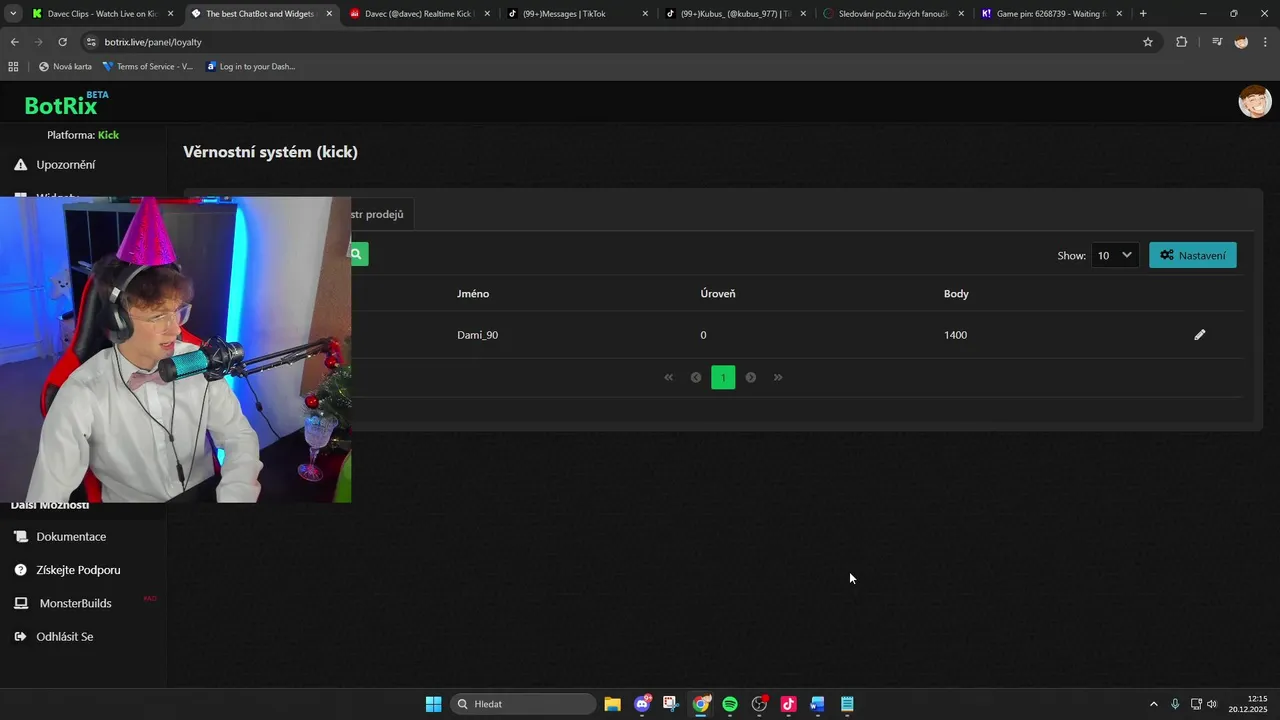Bookmark this page with star icon
The height and width of the screenshot is (720, 1280).
(x=1148, y=42)
